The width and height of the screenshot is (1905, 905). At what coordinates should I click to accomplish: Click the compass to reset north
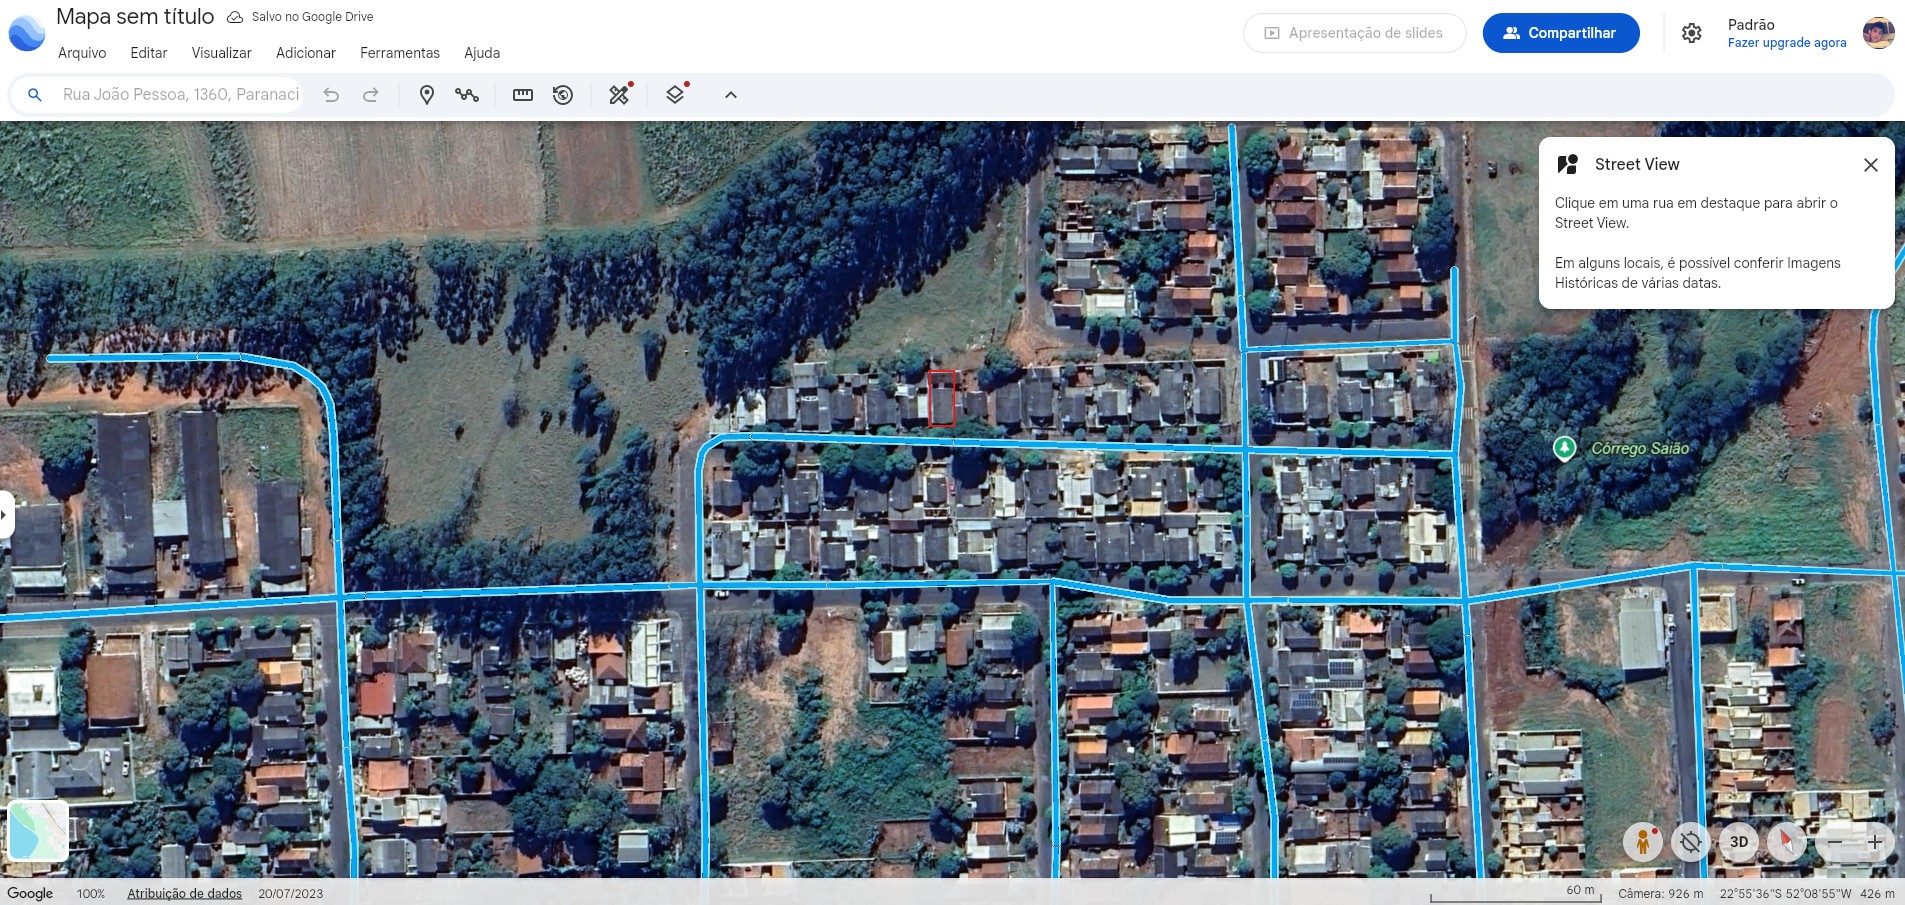(1786, 842)
